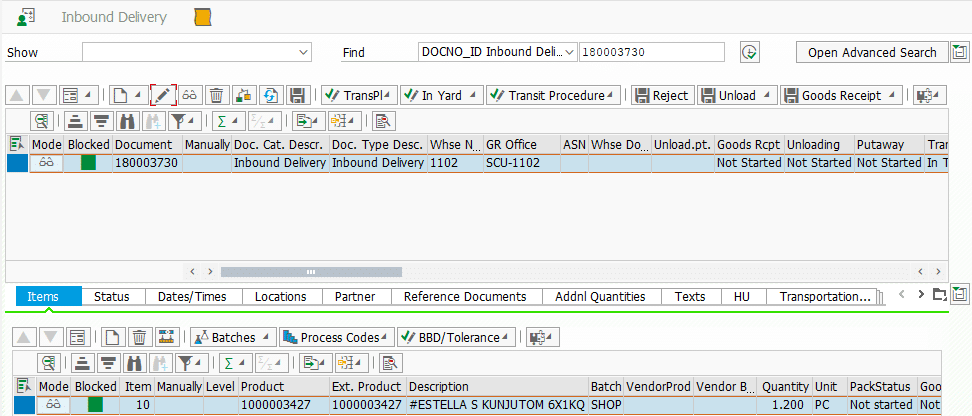Click the pencil edit icon in top toolbar
The width and height of the screenshot is (972, 416).
point(162,96)
